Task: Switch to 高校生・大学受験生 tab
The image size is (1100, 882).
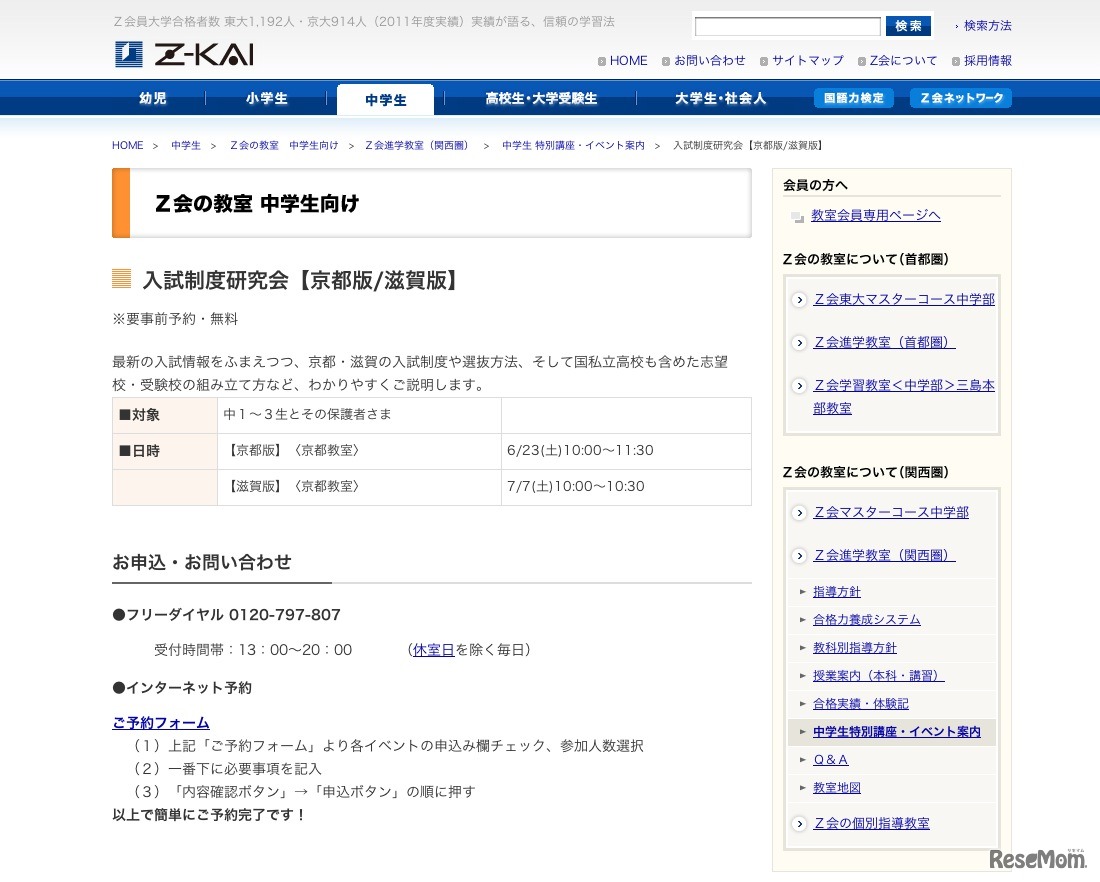Action: pos(541,99)
